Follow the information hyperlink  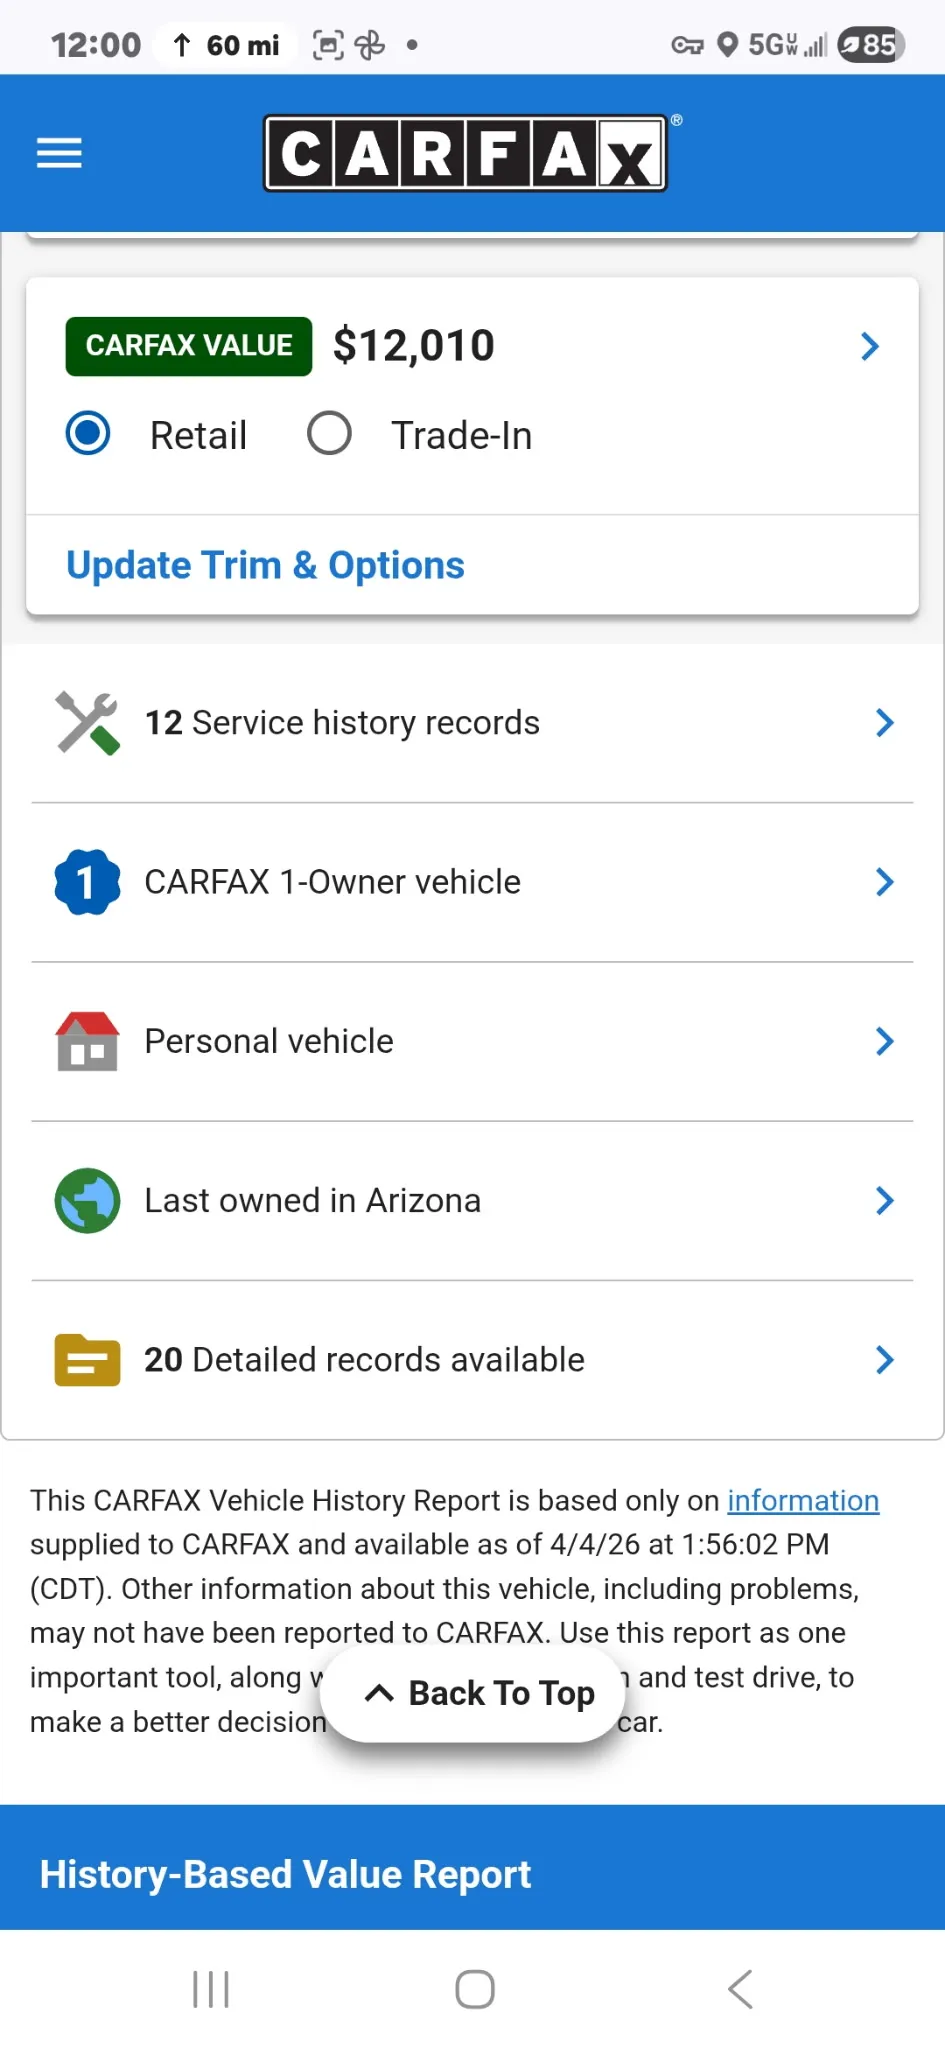802,1500
